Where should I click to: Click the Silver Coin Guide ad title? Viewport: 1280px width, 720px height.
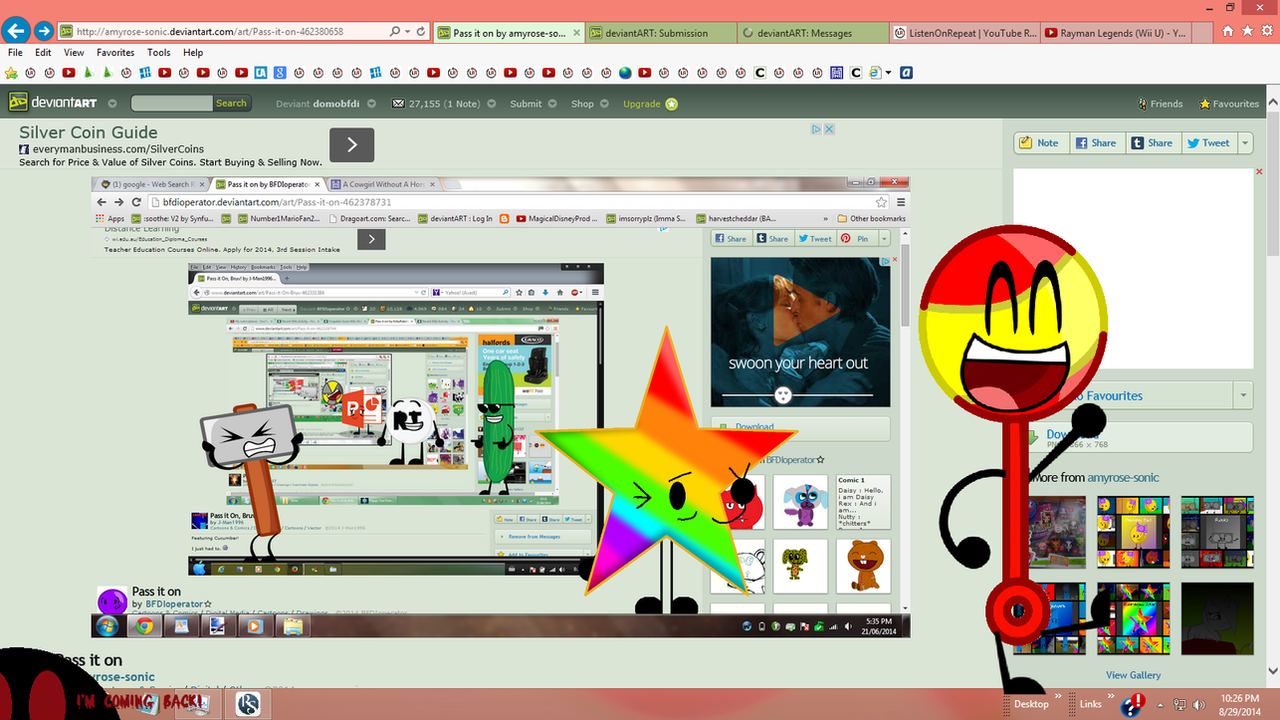(x=88, y=132)
